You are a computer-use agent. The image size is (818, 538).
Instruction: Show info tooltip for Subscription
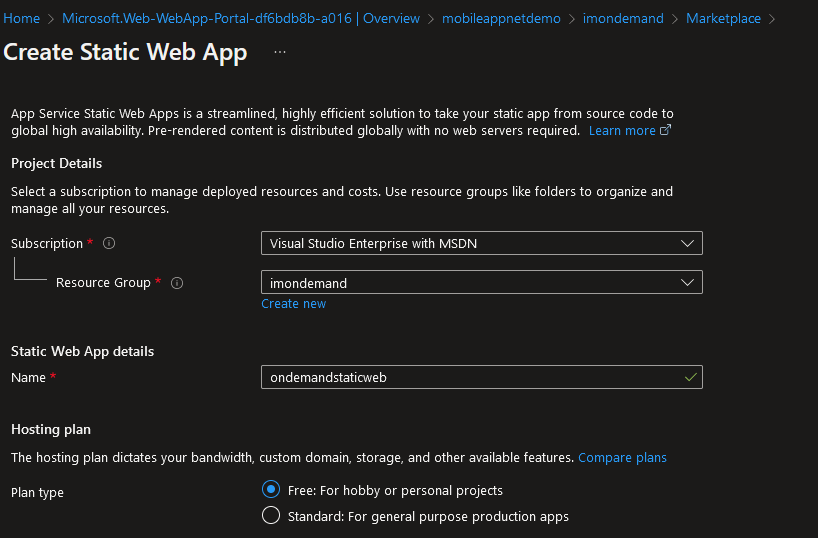tap(109, 243)
